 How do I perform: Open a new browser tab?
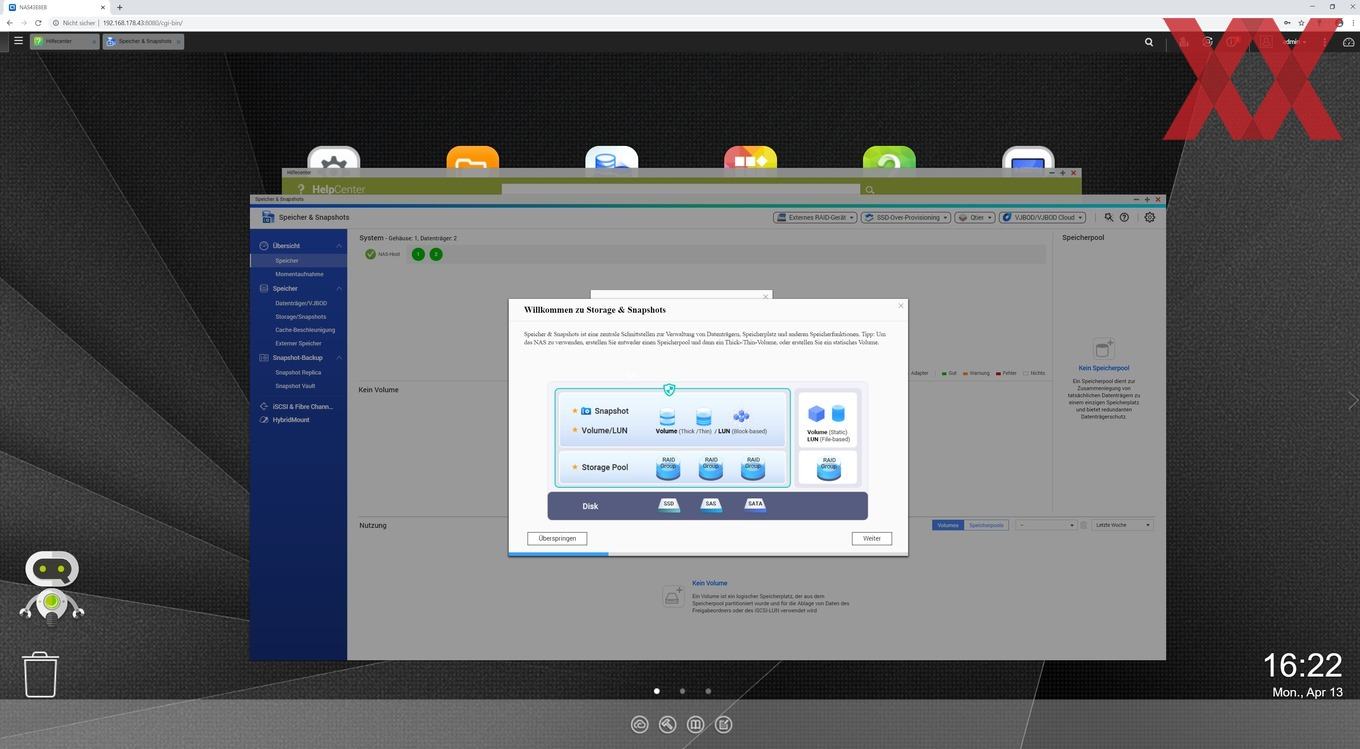coord(119,7)
